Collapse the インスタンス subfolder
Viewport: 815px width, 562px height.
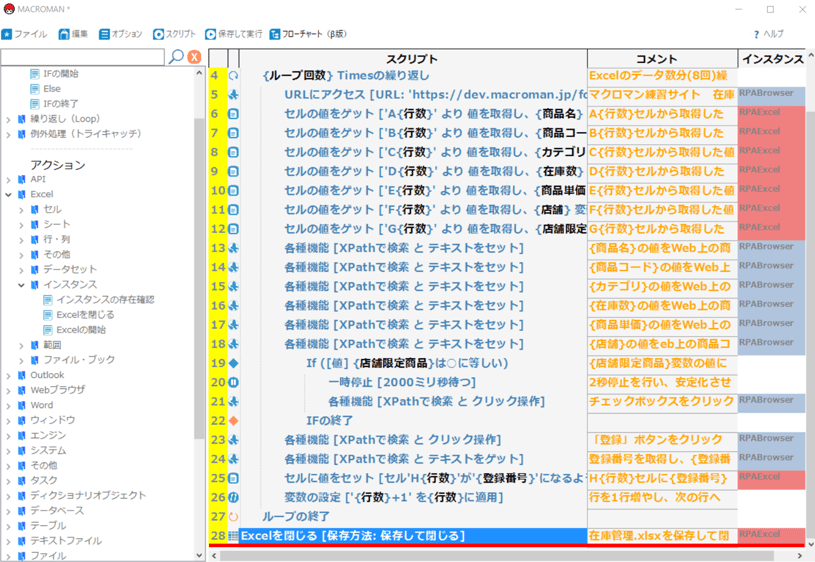tap(21, 285)
